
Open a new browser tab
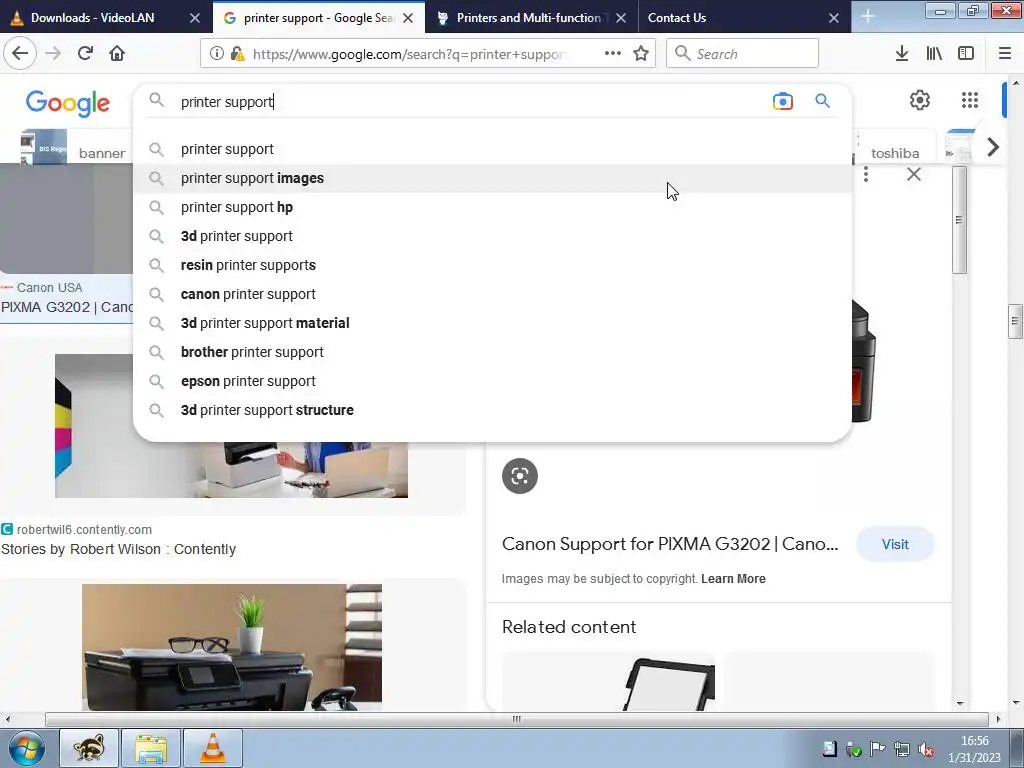868,16
